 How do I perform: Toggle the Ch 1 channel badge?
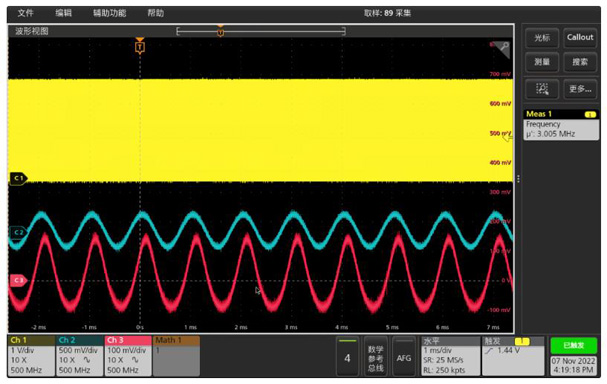[31, 356]
